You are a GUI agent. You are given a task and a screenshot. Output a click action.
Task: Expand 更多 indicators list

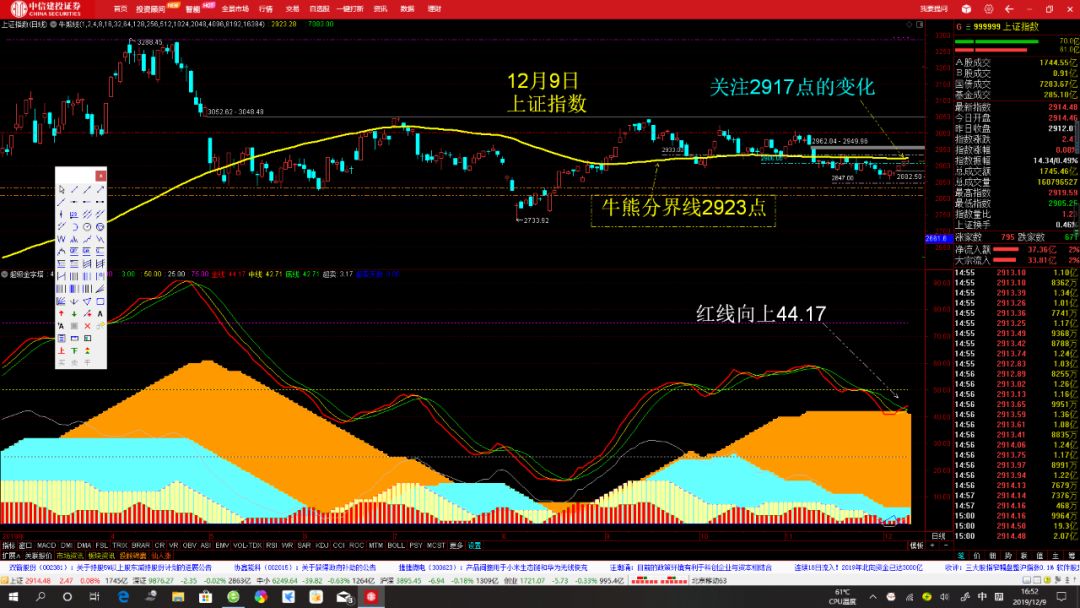point(456,545)
